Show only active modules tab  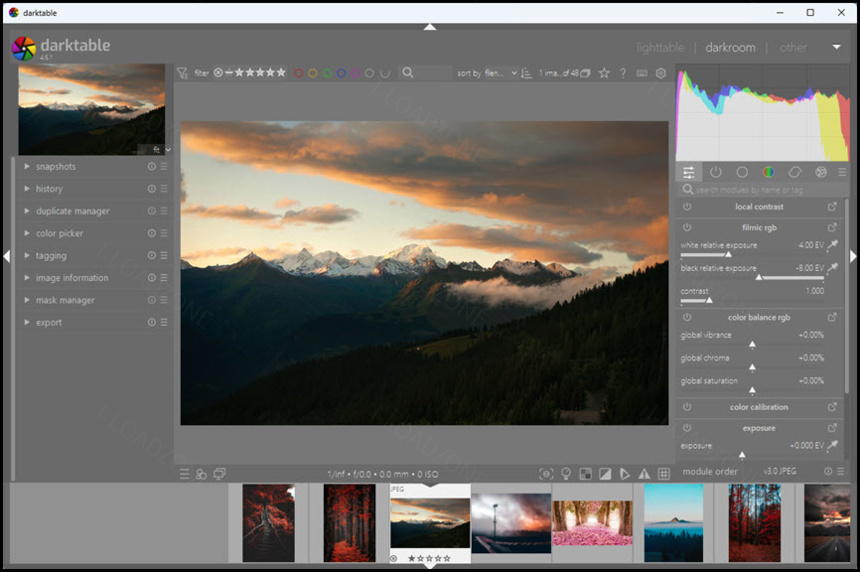coord(715,173)
